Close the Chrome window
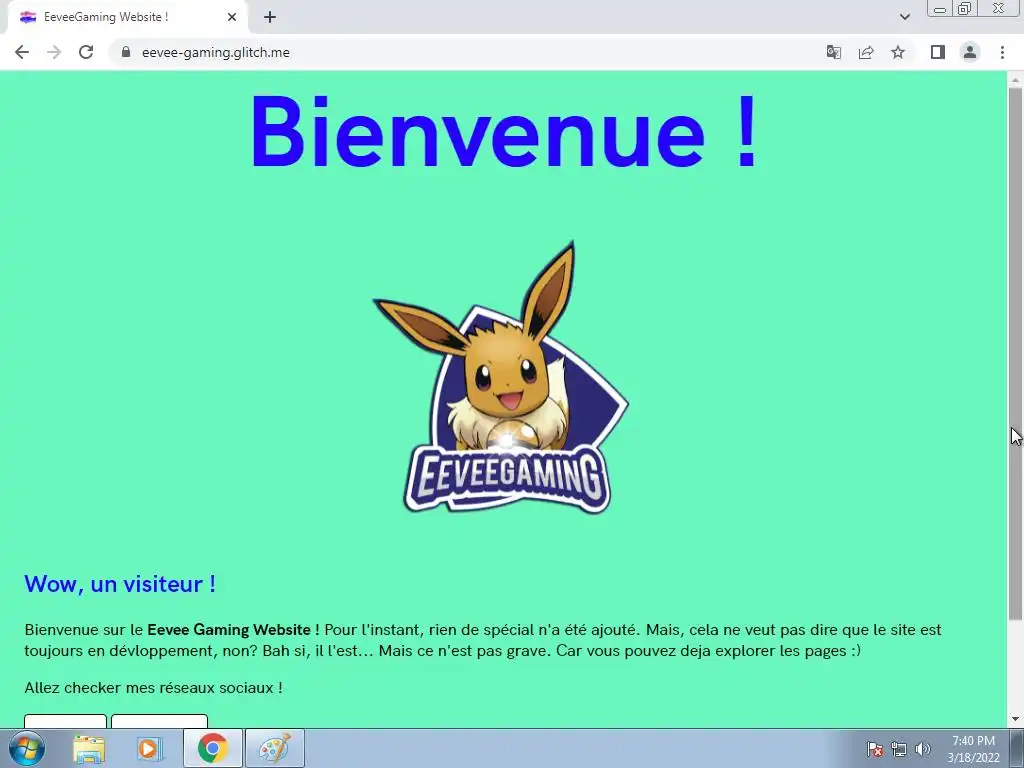 (999, 8)
